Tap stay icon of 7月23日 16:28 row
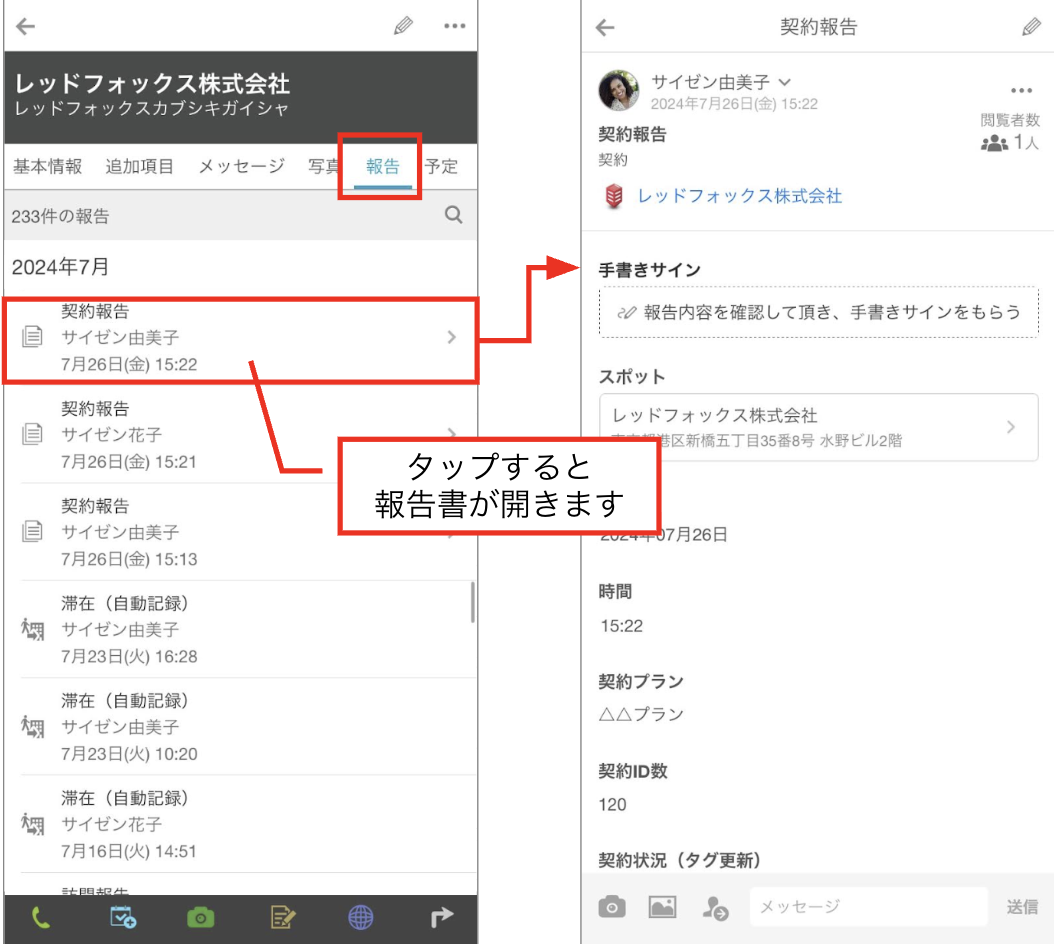1054x944 pixels. pos(32,629)
